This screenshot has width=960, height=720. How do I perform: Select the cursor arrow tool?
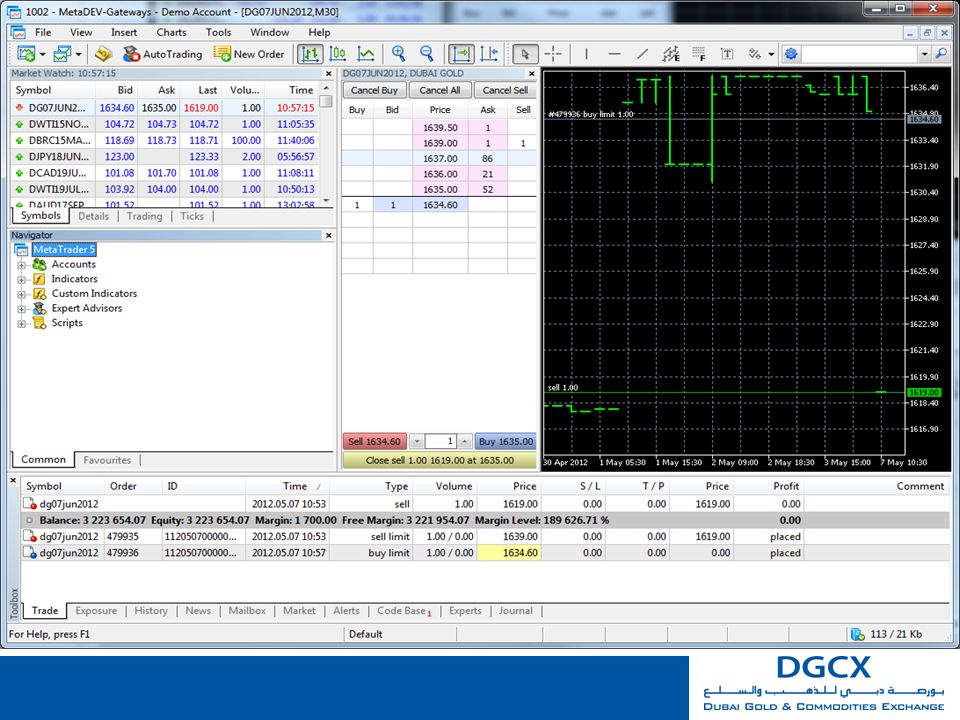point(525,54)
